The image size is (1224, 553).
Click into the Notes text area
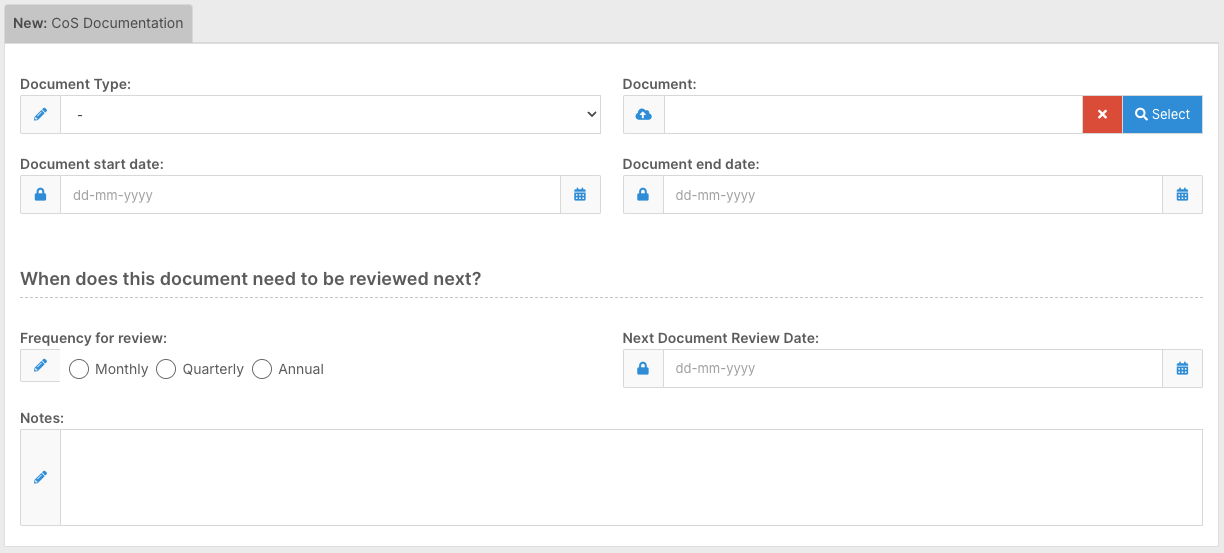point(631,478)
